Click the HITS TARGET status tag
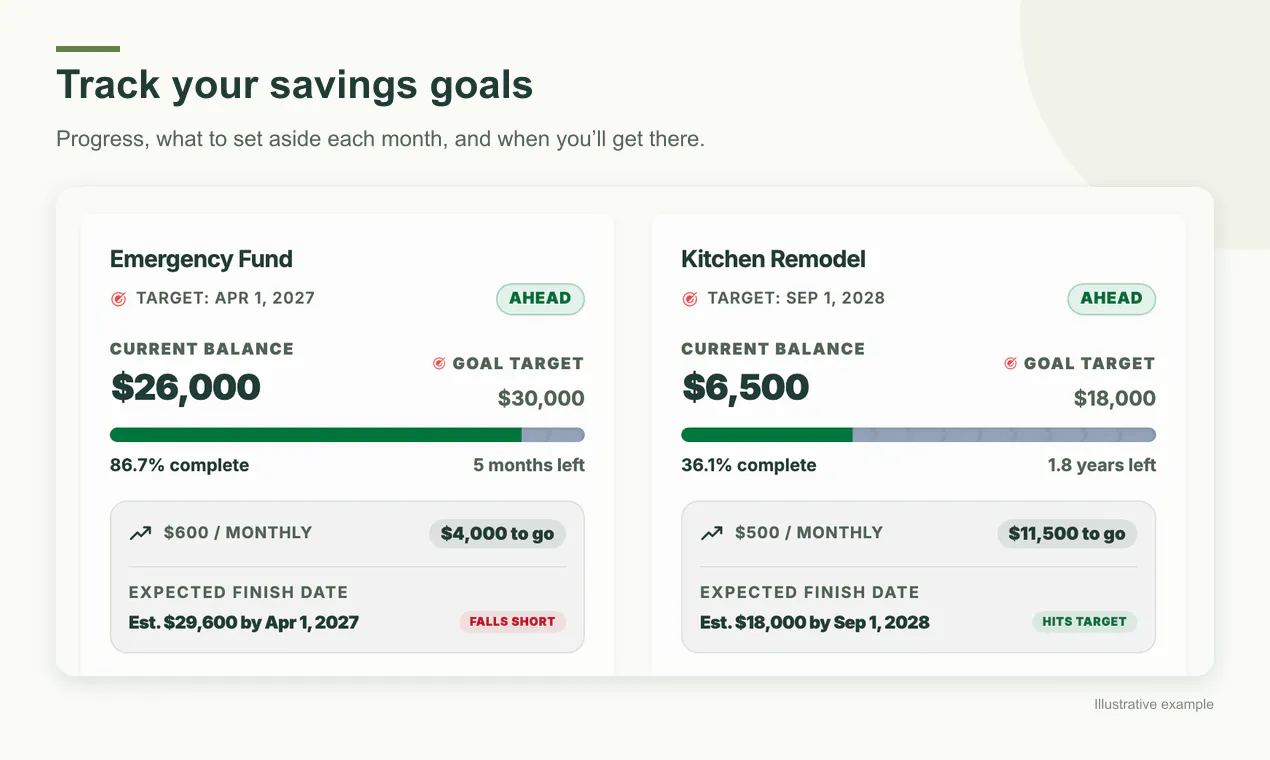Screen dimensions: 1270x760 coord(1084,621)
